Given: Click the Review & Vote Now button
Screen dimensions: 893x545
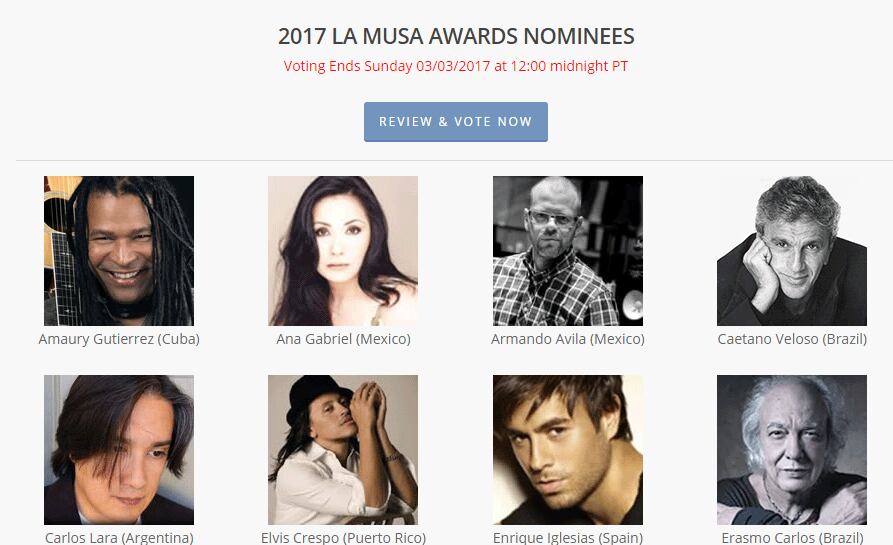Looking at the screenshot, I should pyautogui.click(x=456, y=122).
